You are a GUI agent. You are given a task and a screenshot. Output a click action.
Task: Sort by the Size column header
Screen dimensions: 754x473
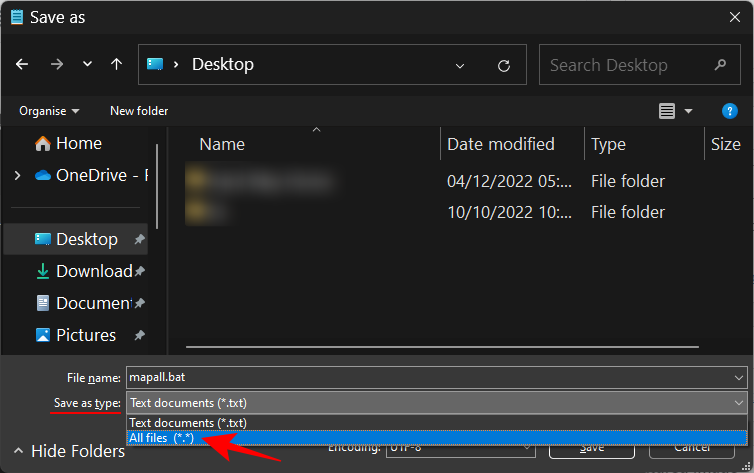click(x=726, y=144)
